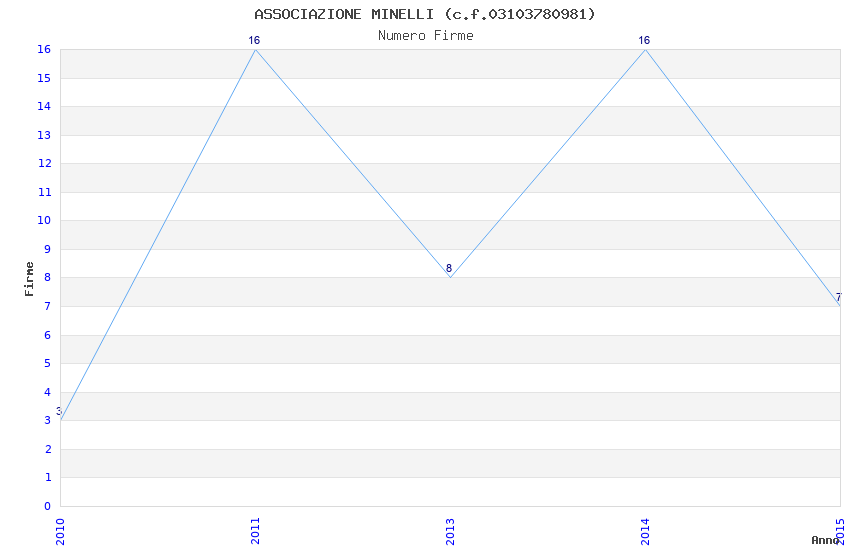The image size is (850, 550).
Task: Click the data label 3 near 2010
Action: click(59, 411)
